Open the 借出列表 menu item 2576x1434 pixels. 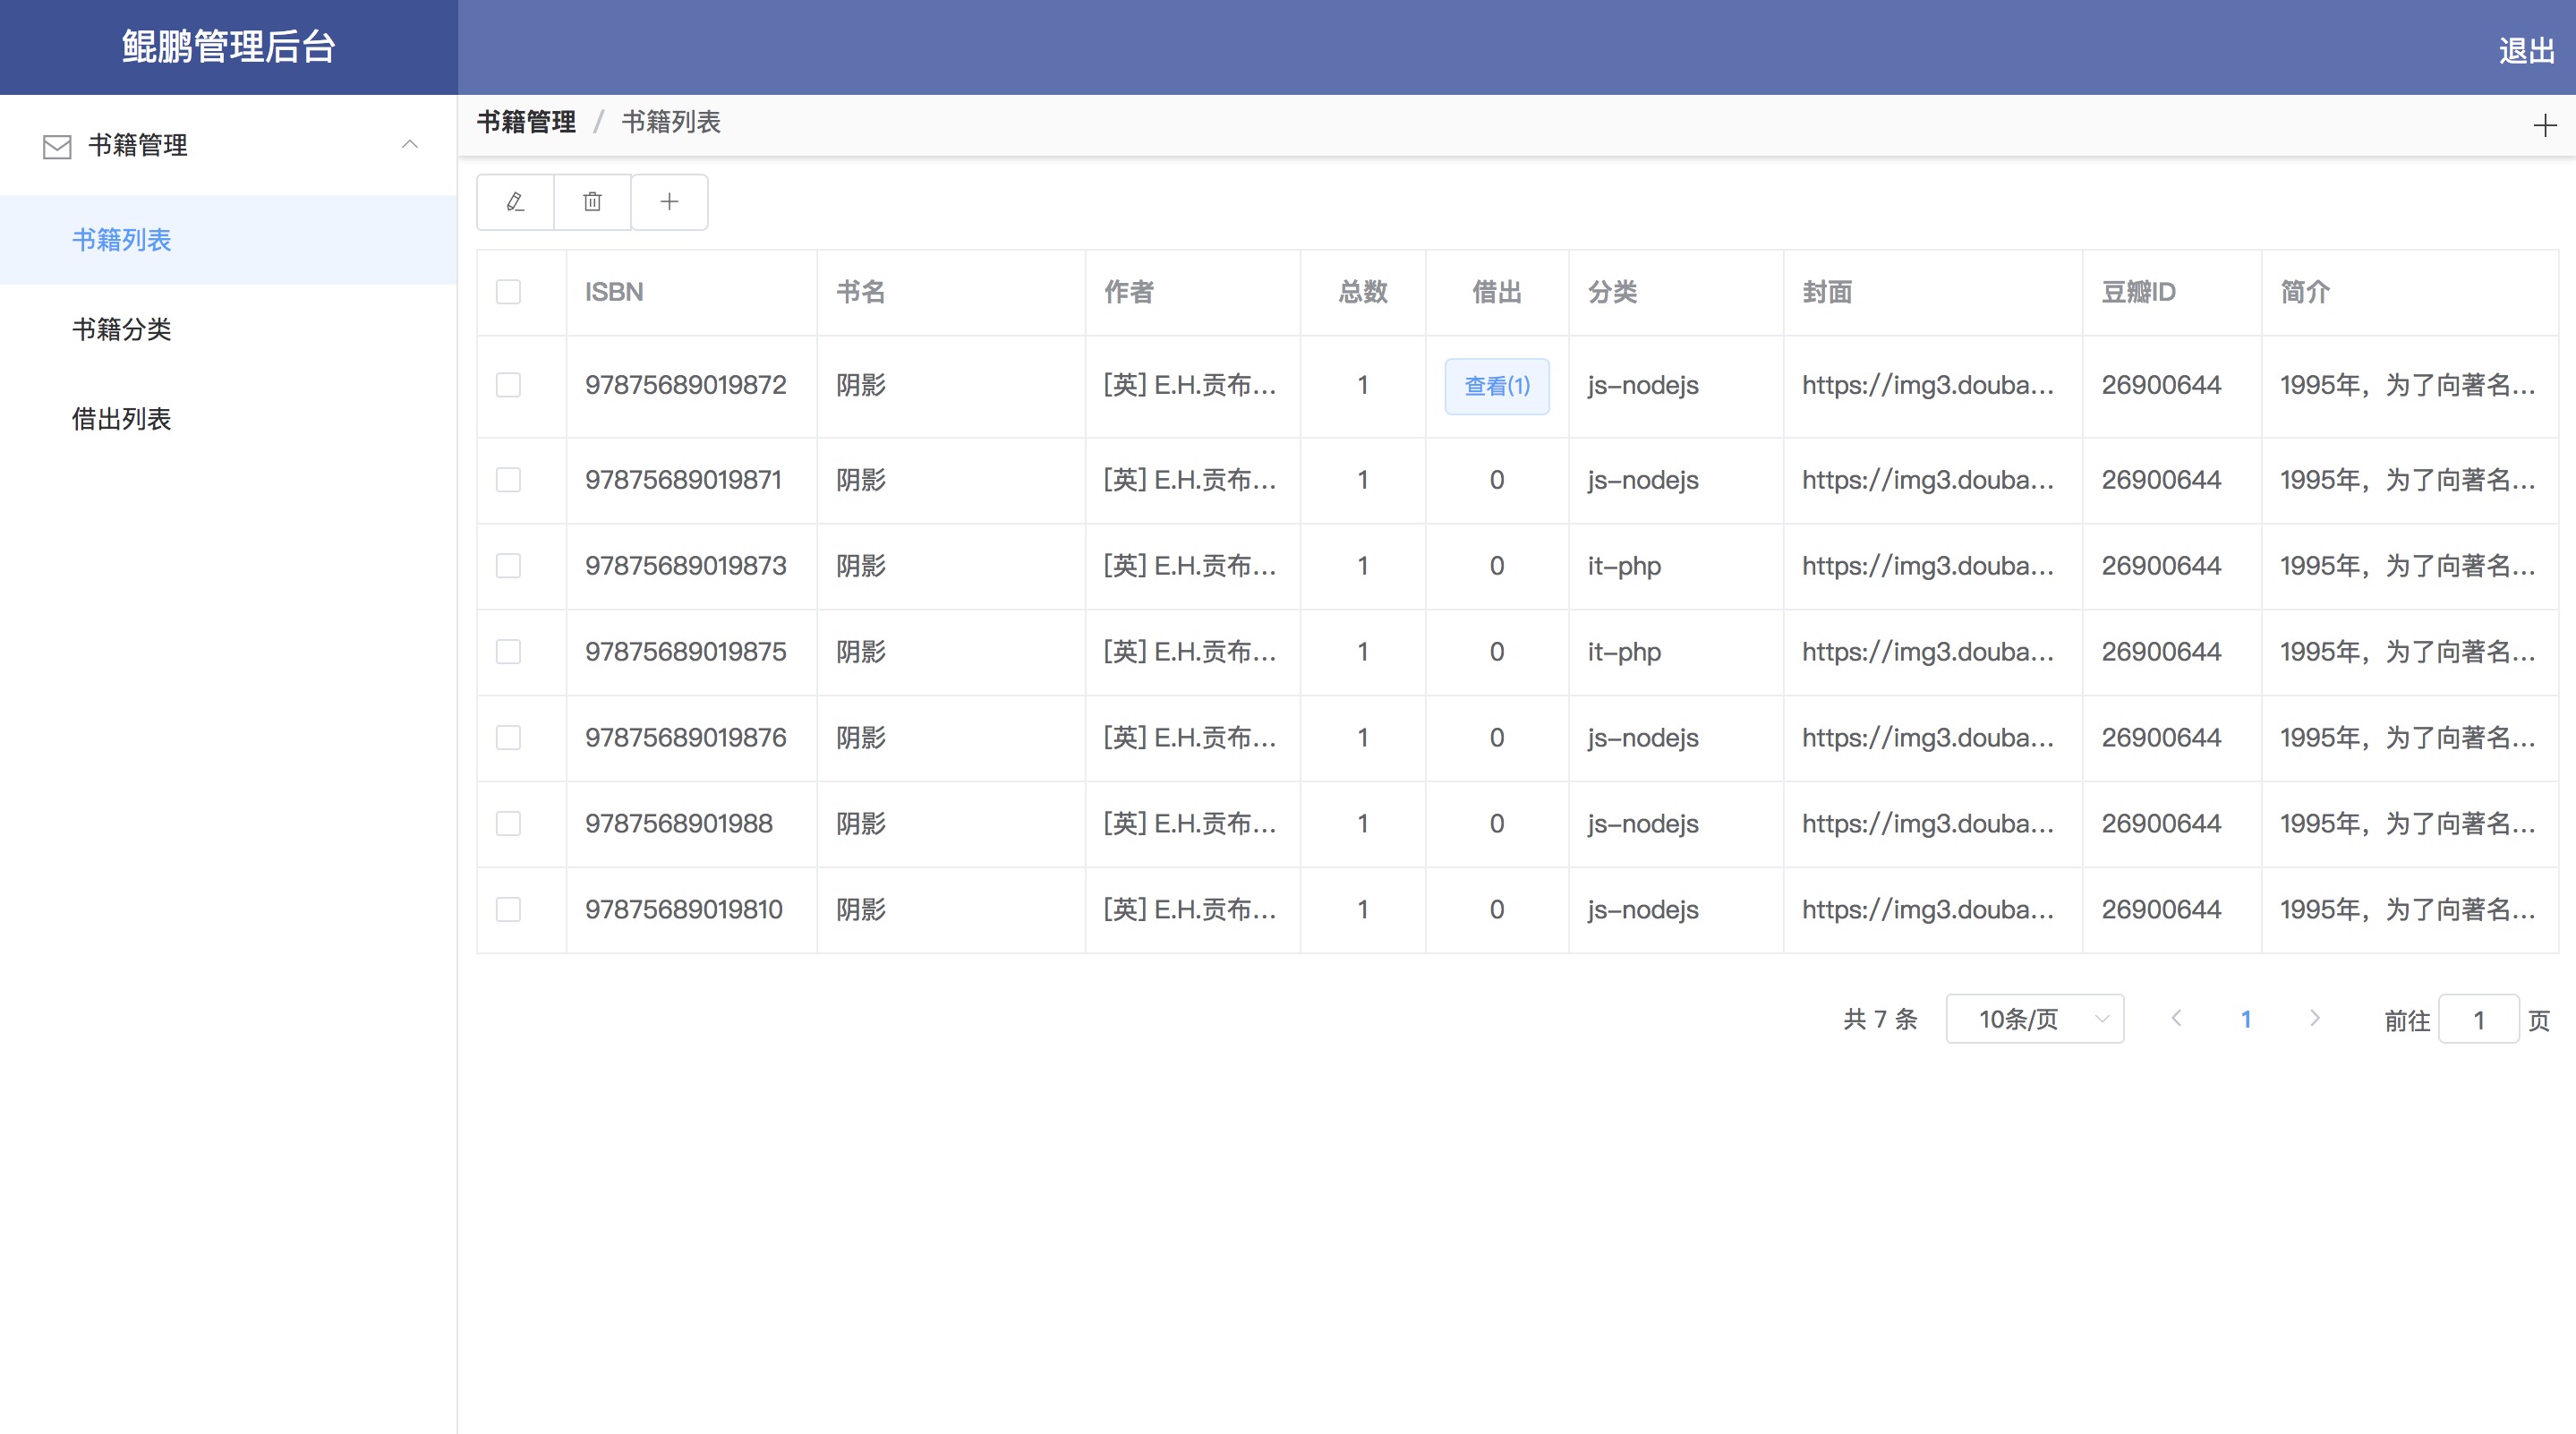click(x=122, y=418)
